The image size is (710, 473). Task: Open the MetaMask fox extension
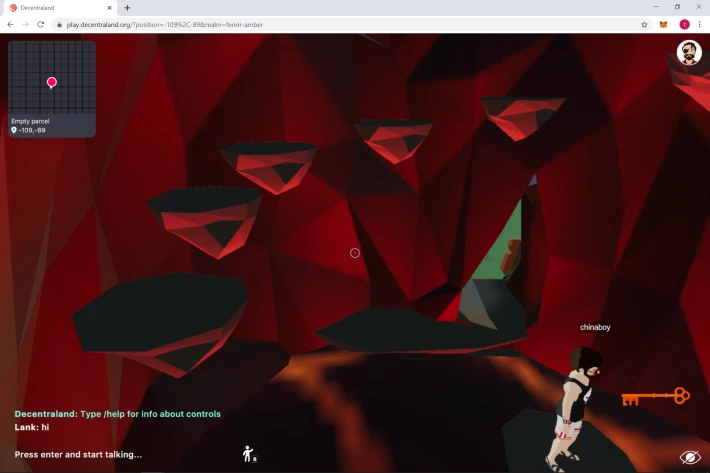pyautogui.click(x=663, y=24)
